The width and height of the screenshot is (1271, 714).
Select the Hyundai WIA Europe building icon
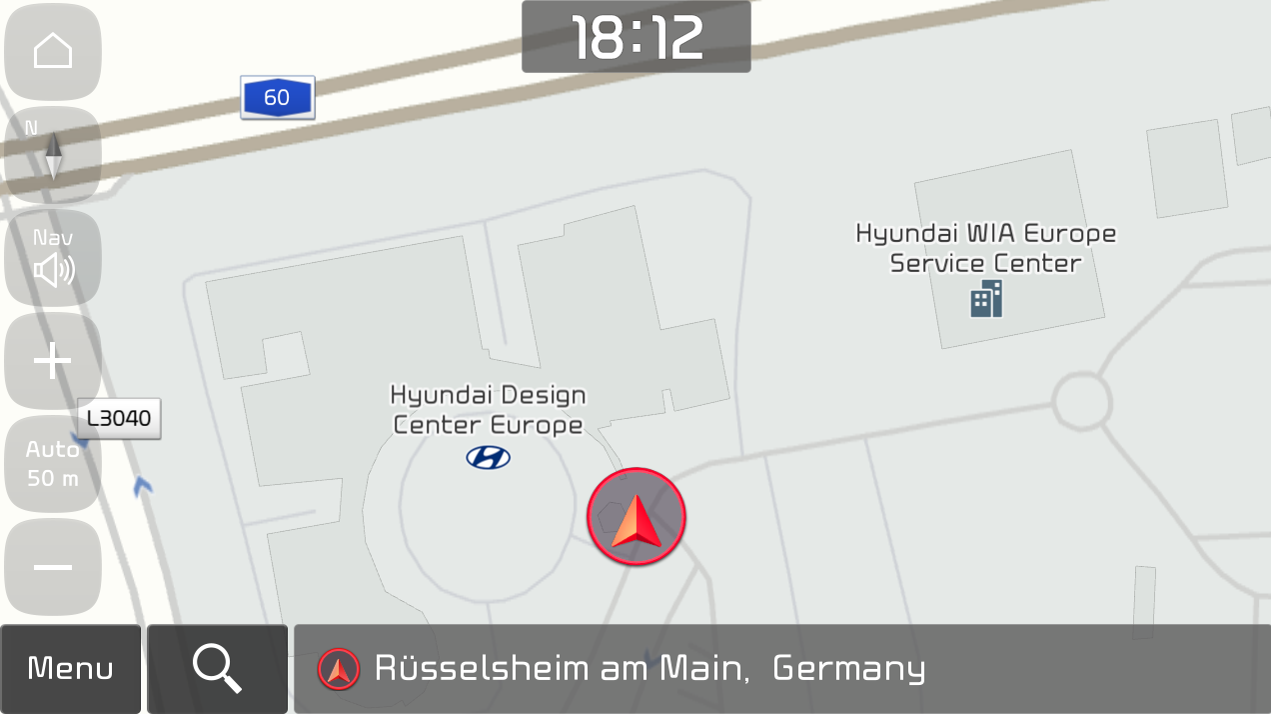click(x=986, y=298)
